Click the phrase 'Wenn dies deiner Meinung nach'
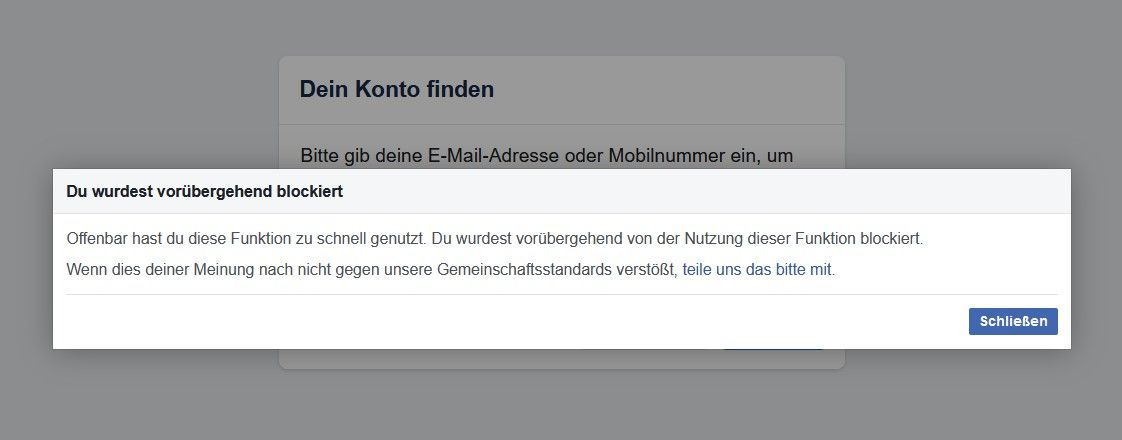Viewport: 1122px width, 440px height. click(x=171, y=269)
